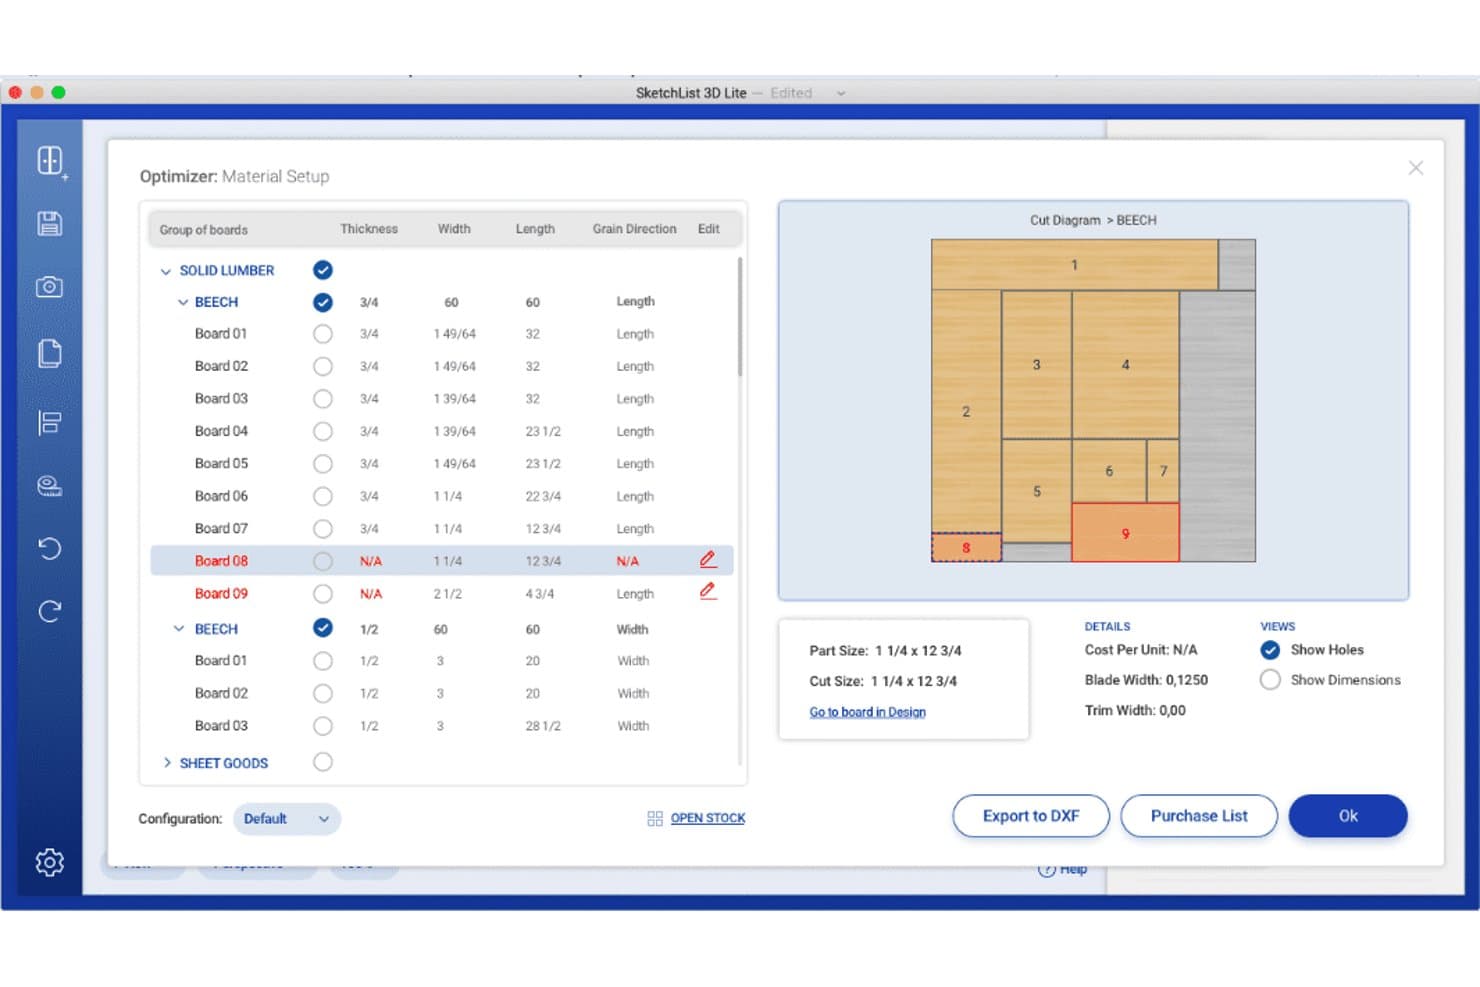Close the Optimizer dialog with the X
The height and width of the screenshot is (987, 1480).
pos(1416,168)
